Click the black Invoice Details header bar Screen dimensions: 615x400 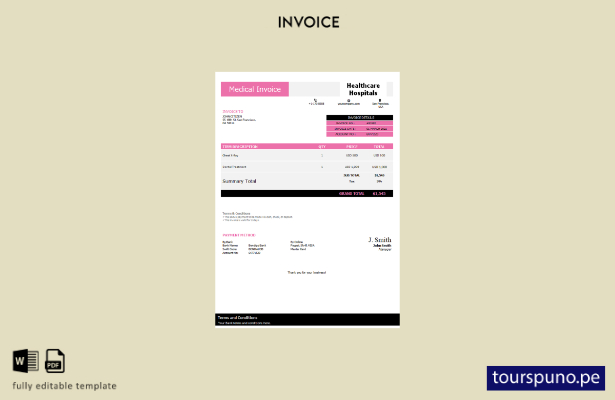360,117
